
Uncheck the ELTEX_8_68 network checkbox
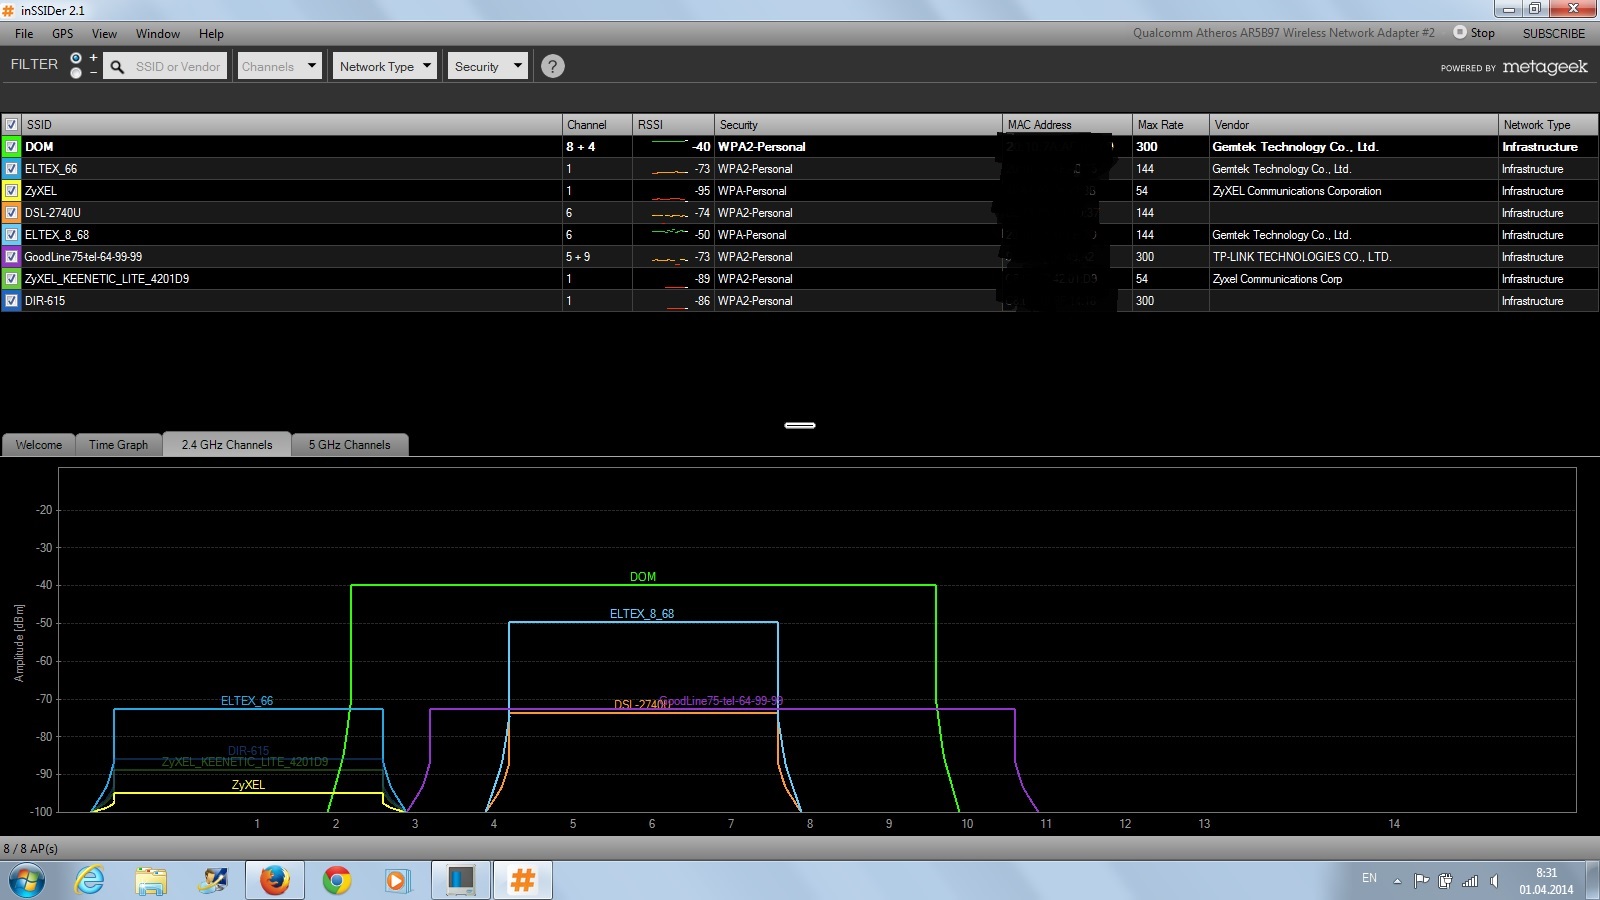(x=11, y=234)
